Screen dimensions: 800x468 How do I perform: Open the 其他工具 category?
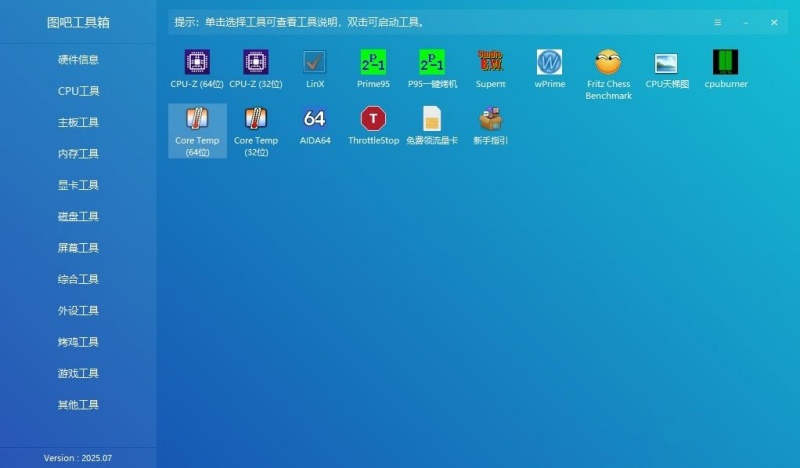[x=78, y=405]
